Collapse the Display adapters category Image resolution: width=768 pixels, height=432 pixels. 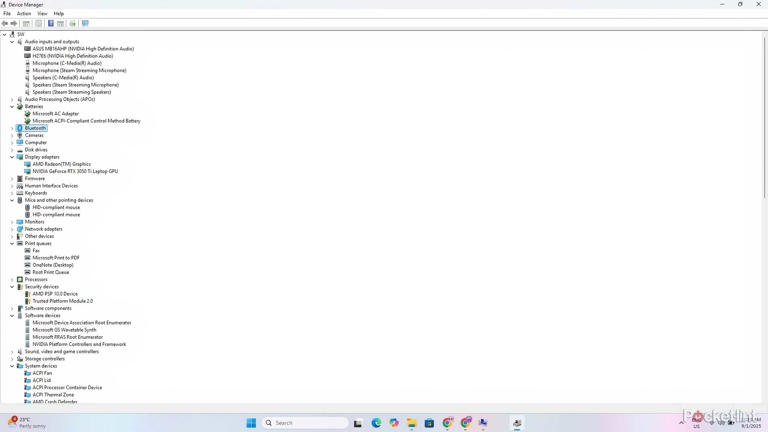coord(12,157)
